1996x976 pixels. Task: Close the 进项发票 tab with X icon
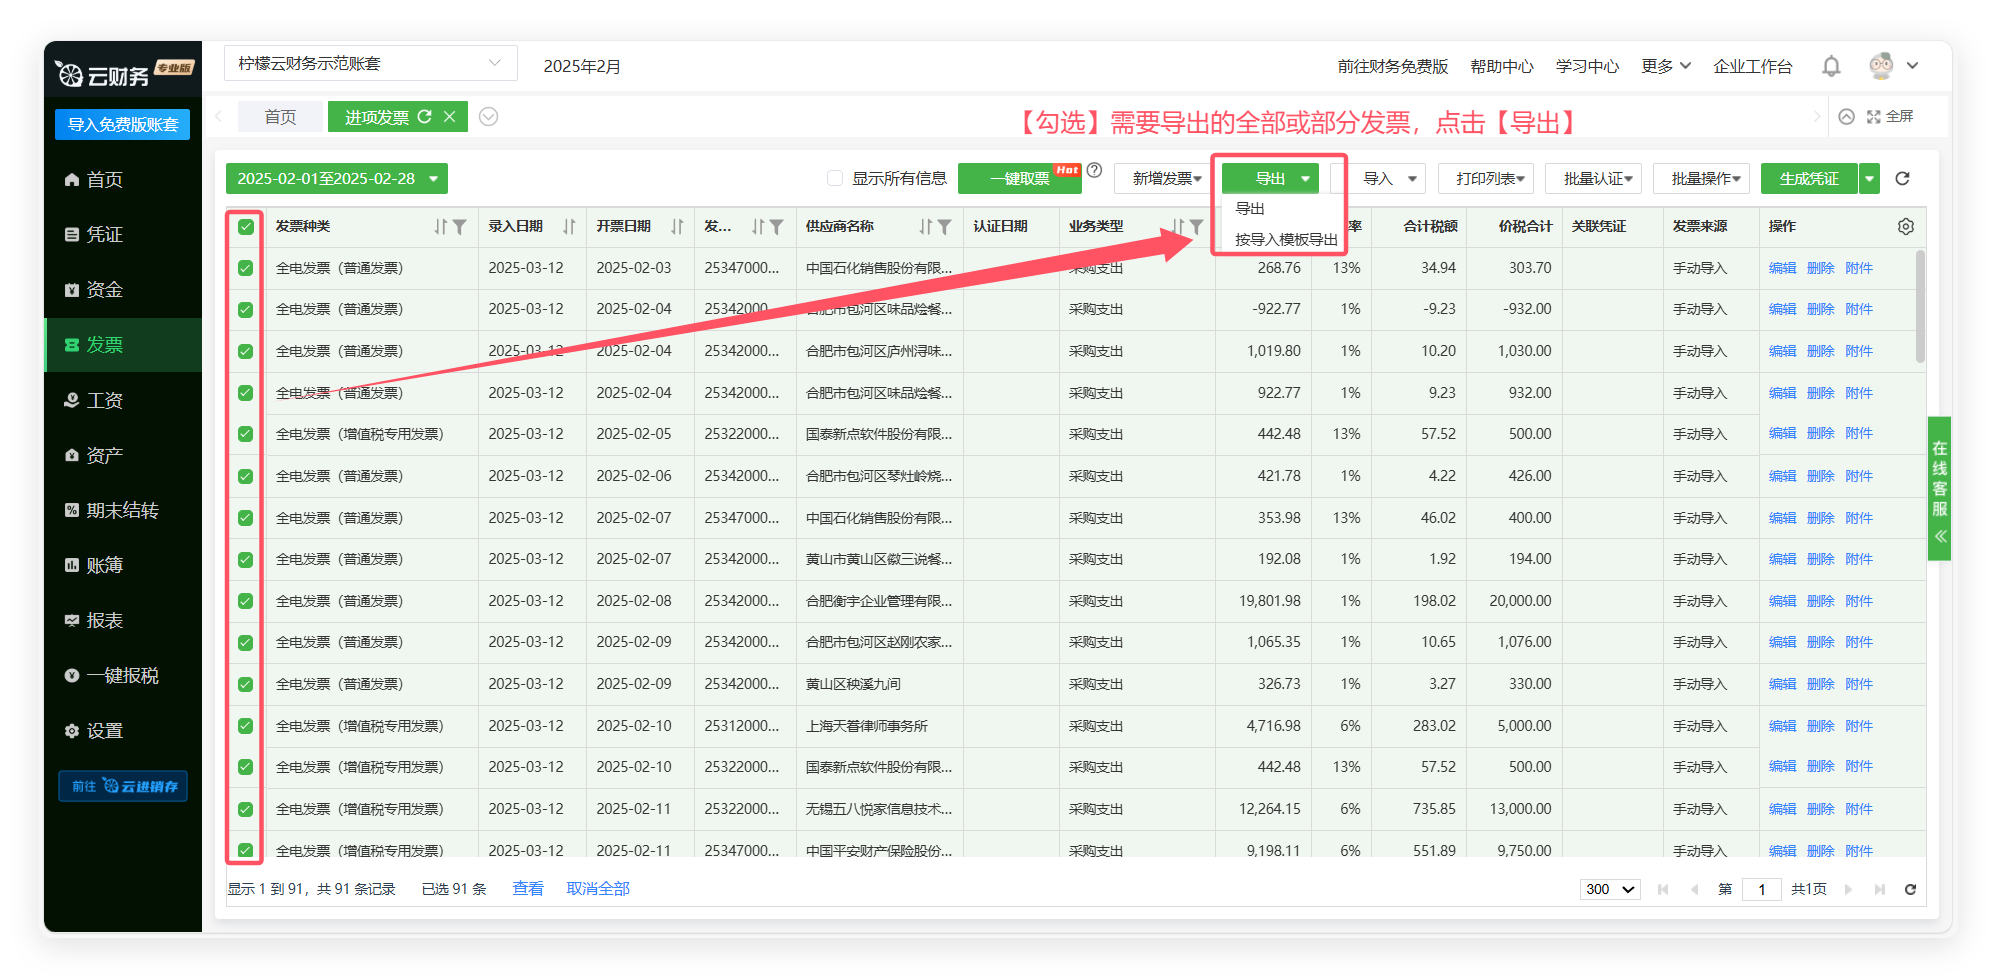450,117
